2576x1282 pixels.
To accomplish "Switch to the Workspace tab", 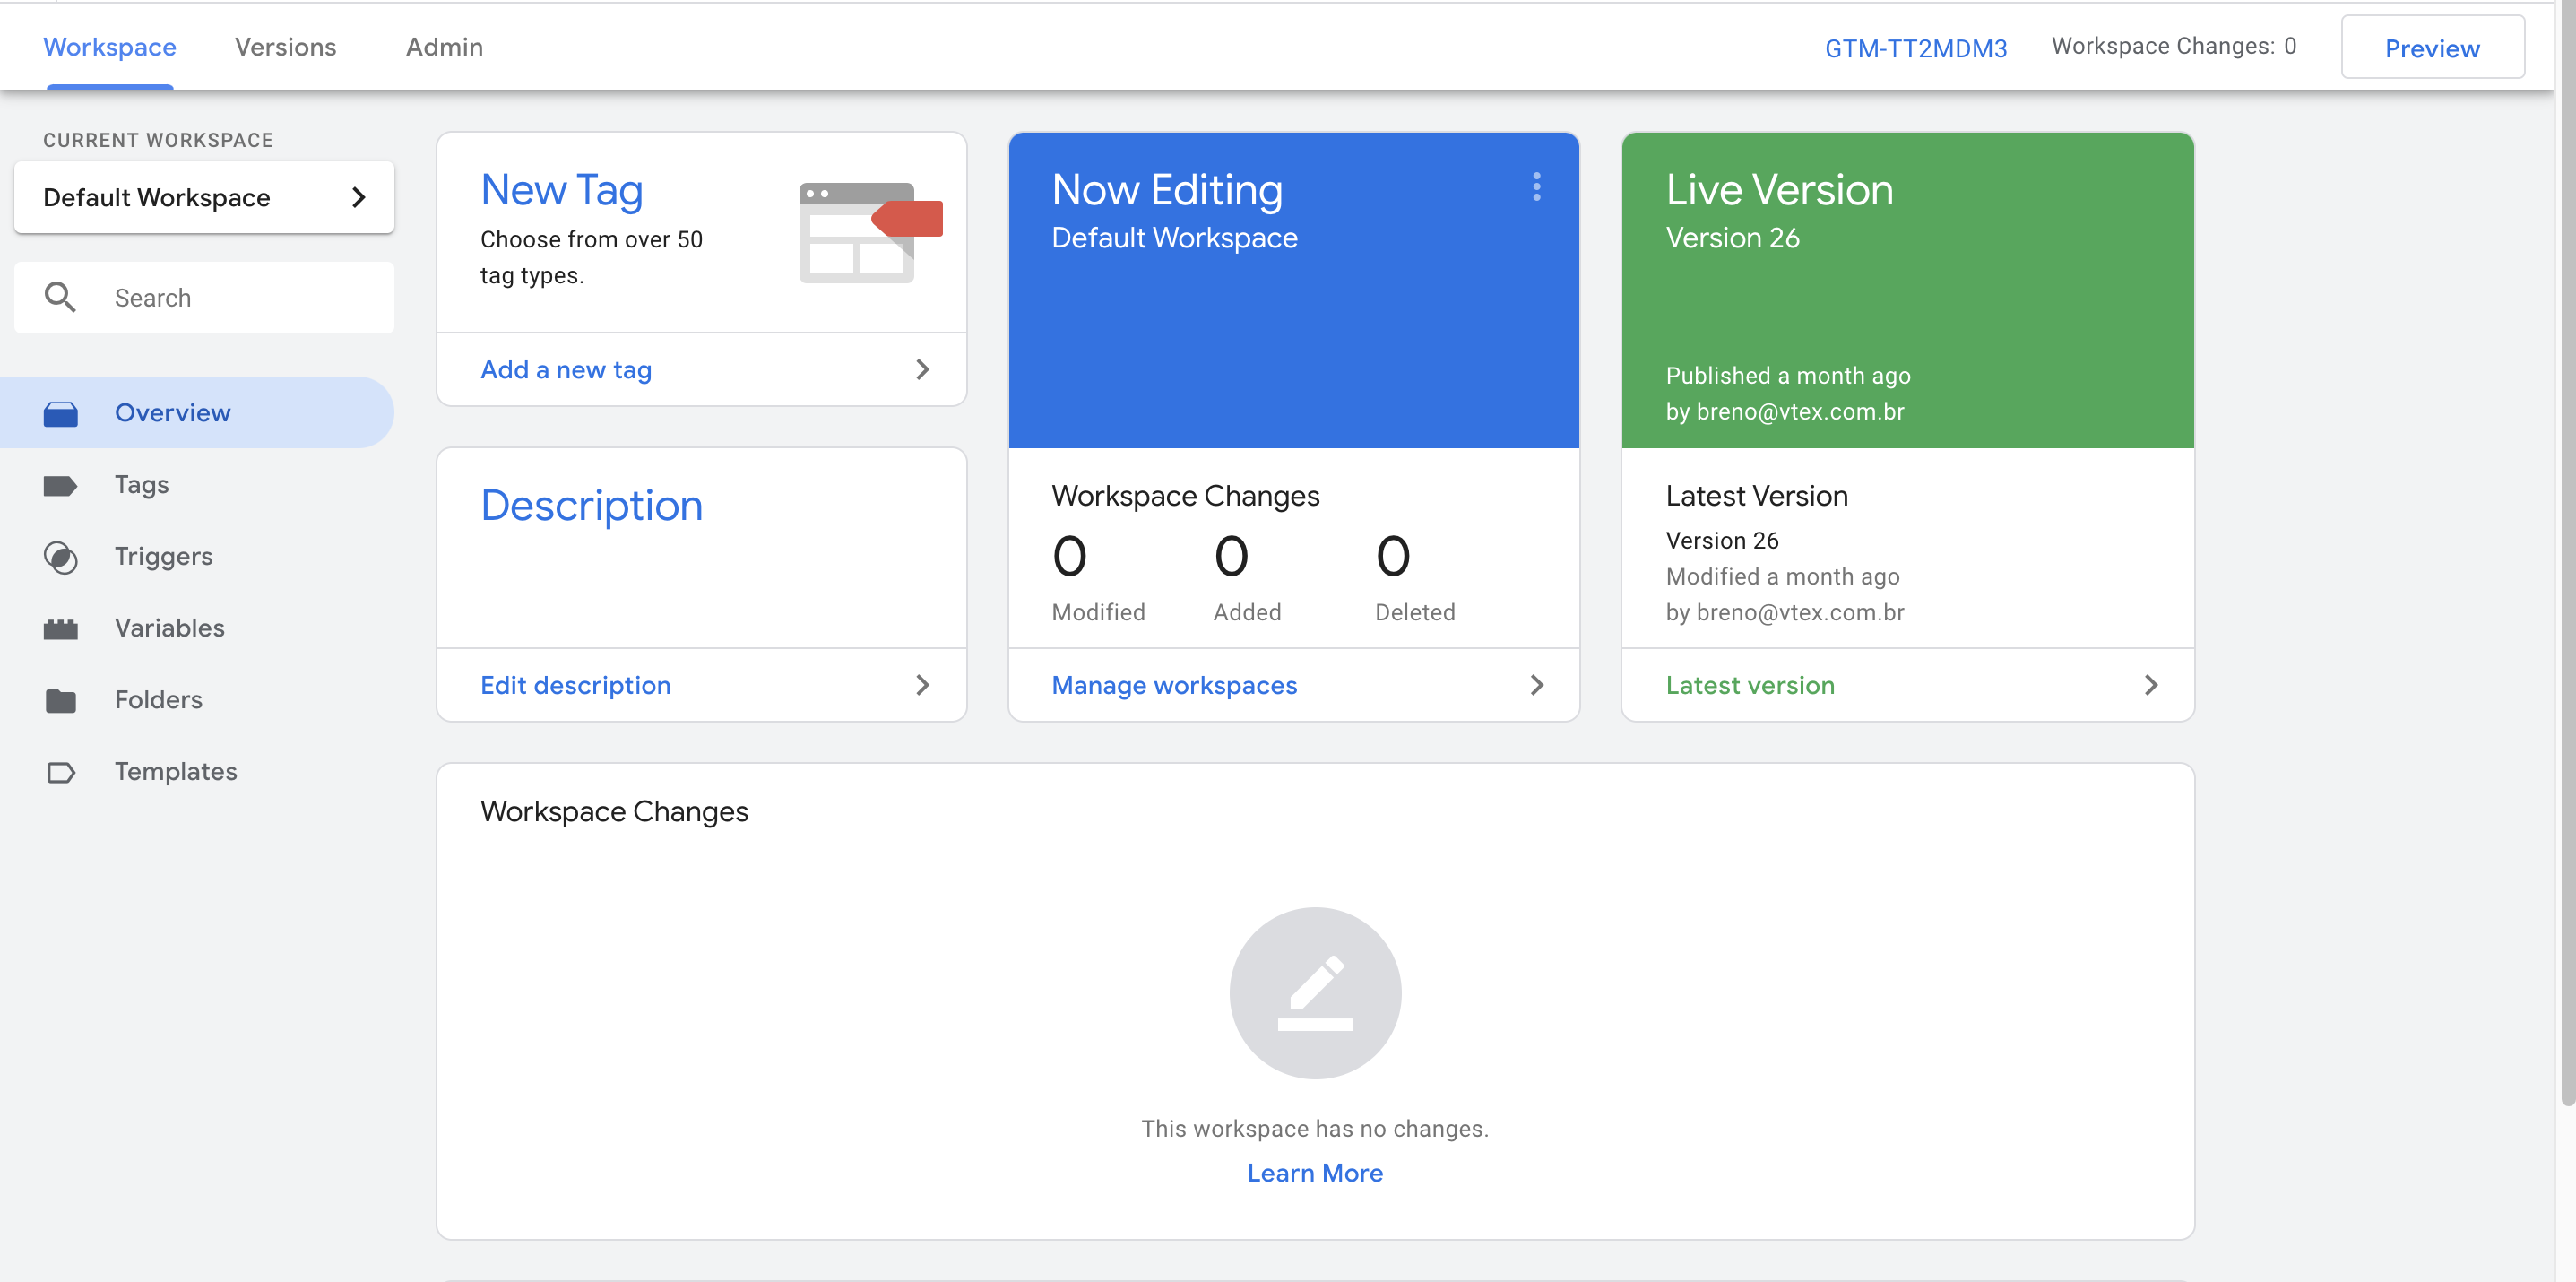I will click(110, 47).
